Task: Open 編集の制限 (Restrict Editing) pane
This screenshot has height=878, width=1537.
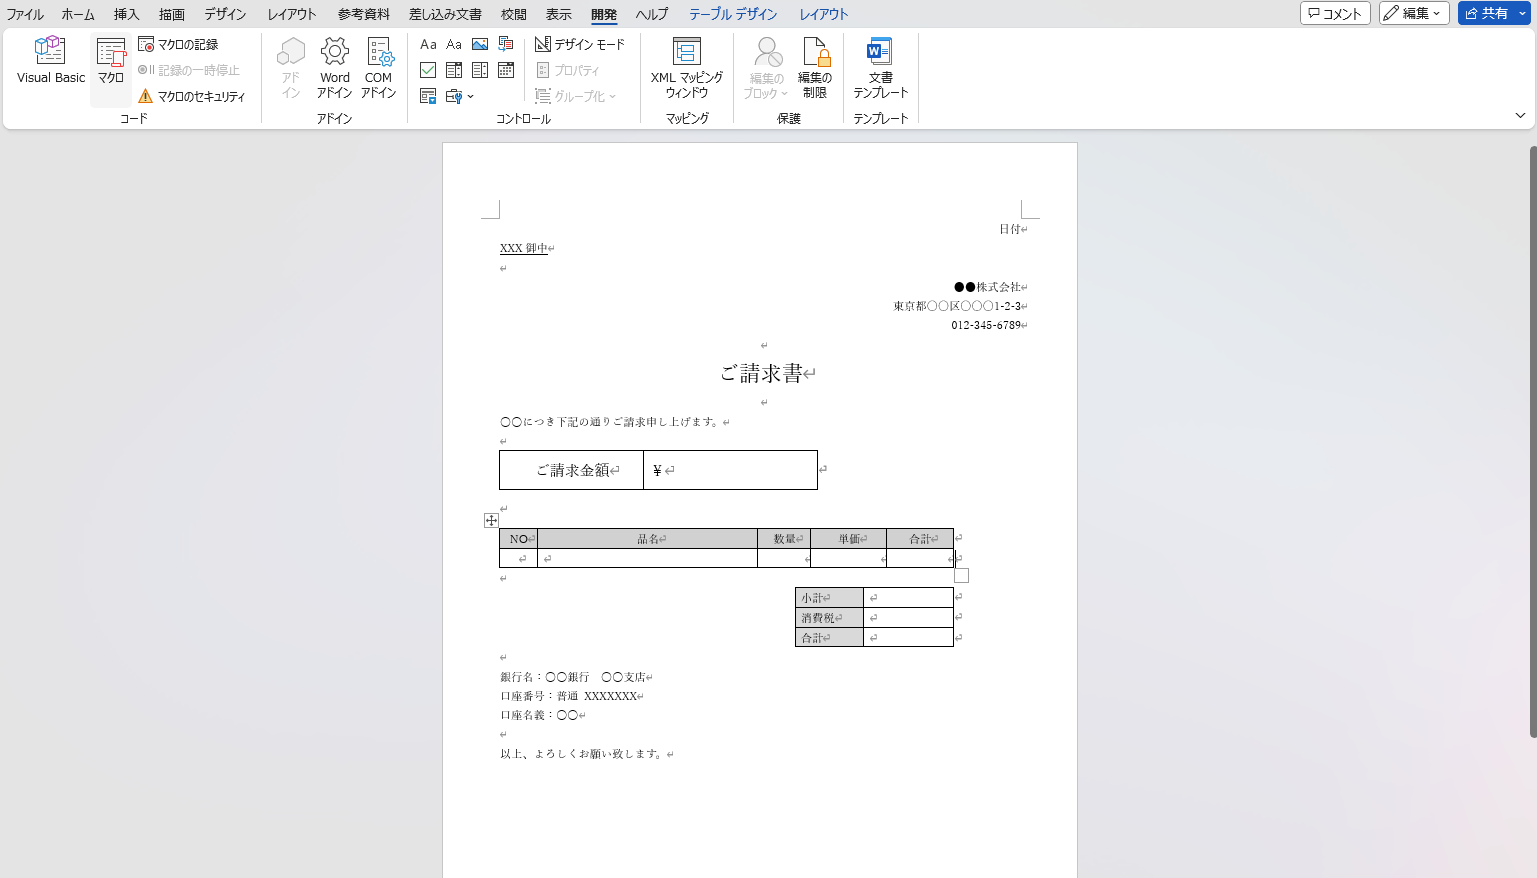Action: [x=816, y=67]
